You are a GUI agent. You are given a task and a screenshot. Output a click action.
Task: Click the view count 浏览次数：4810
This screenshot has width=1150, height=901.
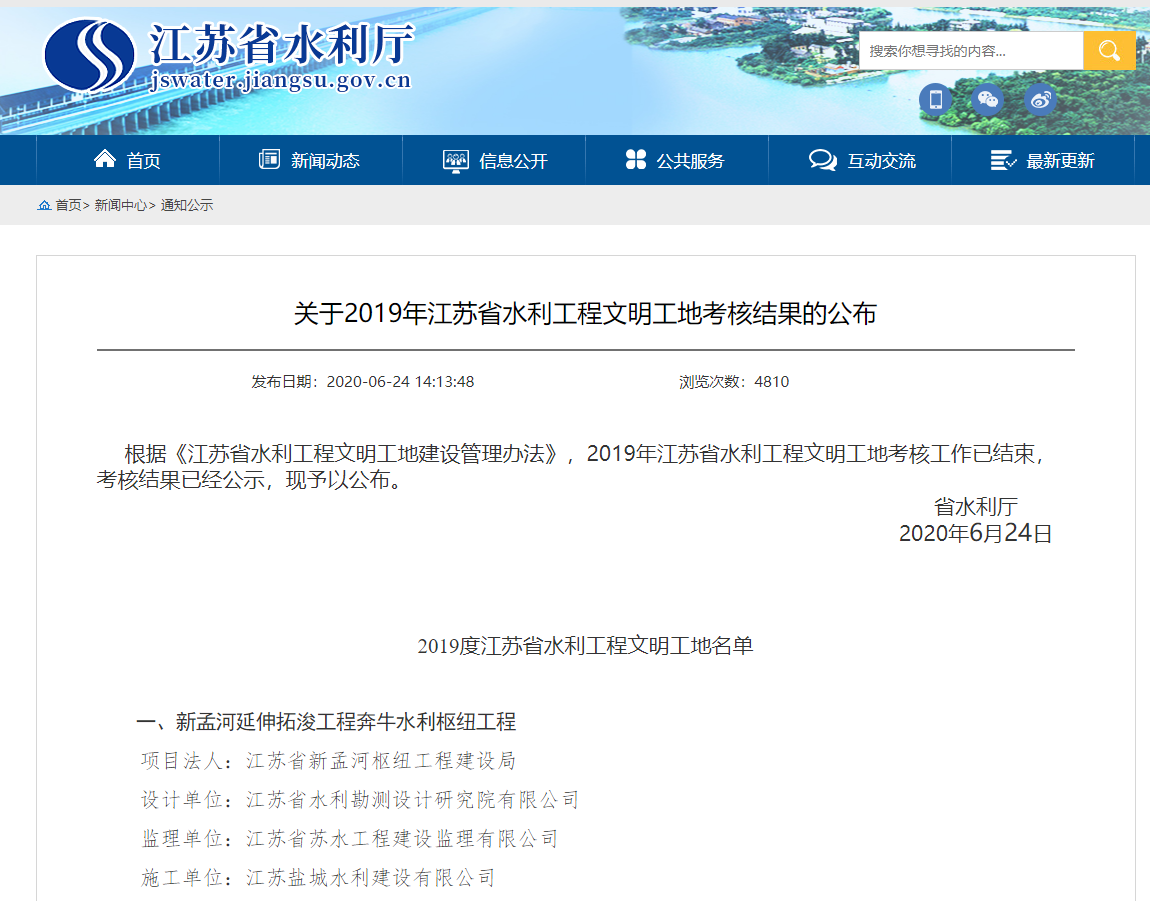[x=734, y=382]
